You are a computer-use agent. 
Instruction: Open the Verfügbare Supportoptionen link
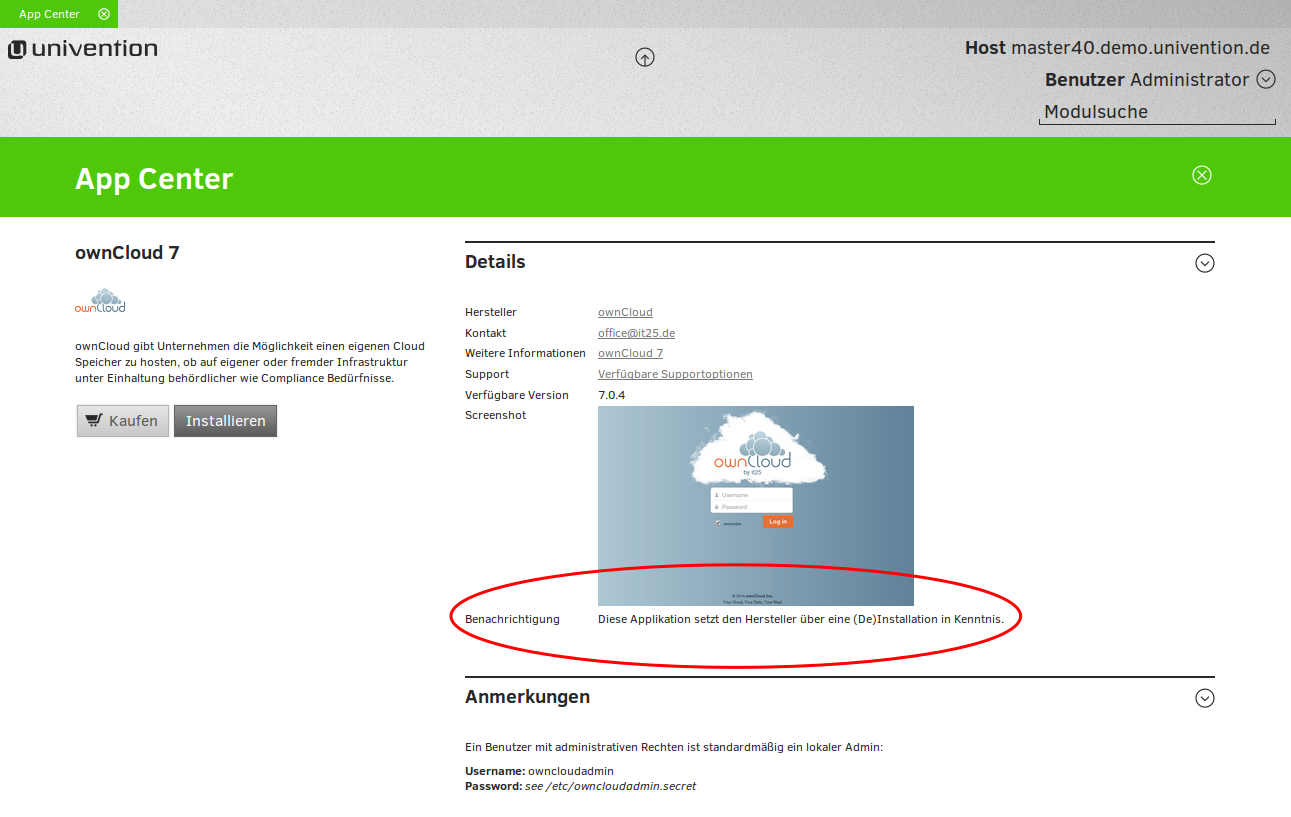pyautogui.click(x=675, y=374)
